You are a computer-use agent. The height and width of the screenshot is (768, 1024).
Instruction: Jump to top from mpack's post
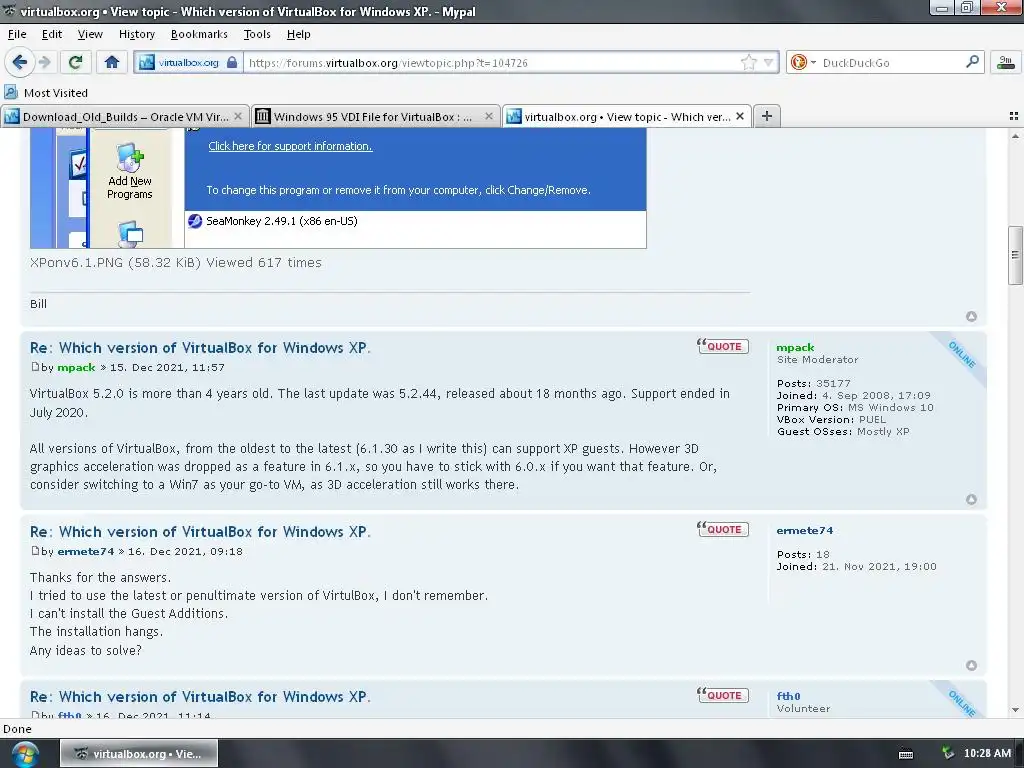(971, 499)
